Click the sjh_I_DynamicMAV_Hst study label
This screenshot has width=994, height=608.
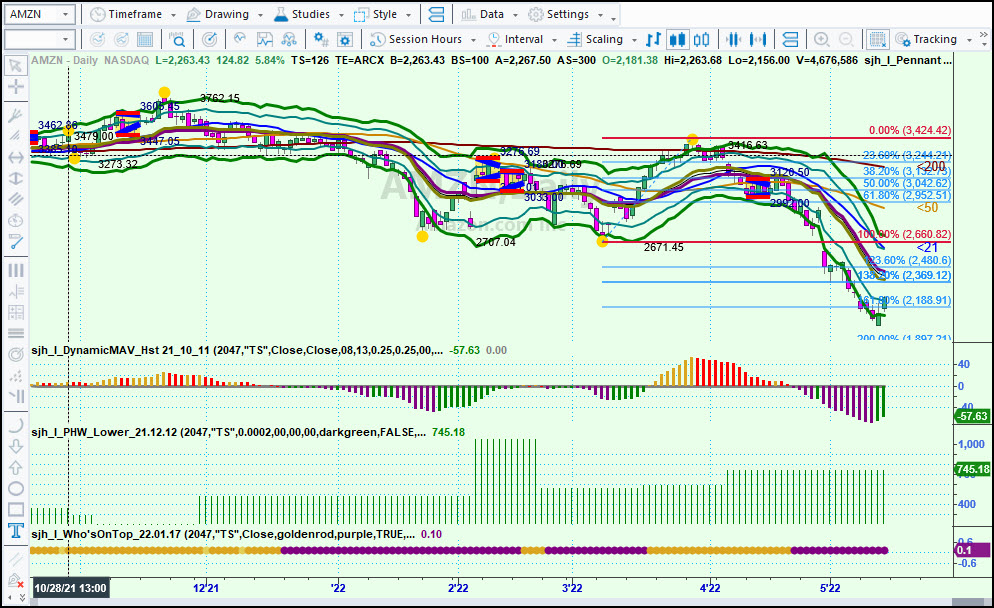pos(237,350)
